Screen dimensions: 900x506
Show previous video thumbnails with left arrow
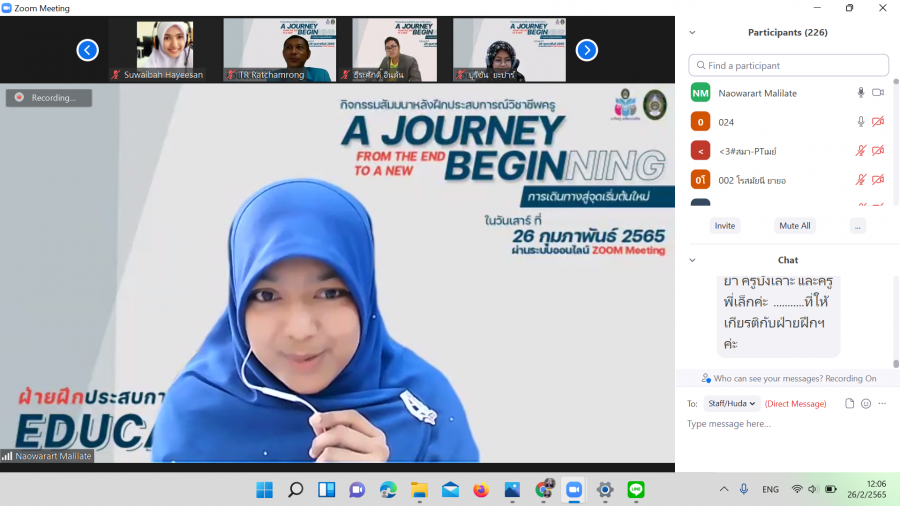click(x=88, y=50)
